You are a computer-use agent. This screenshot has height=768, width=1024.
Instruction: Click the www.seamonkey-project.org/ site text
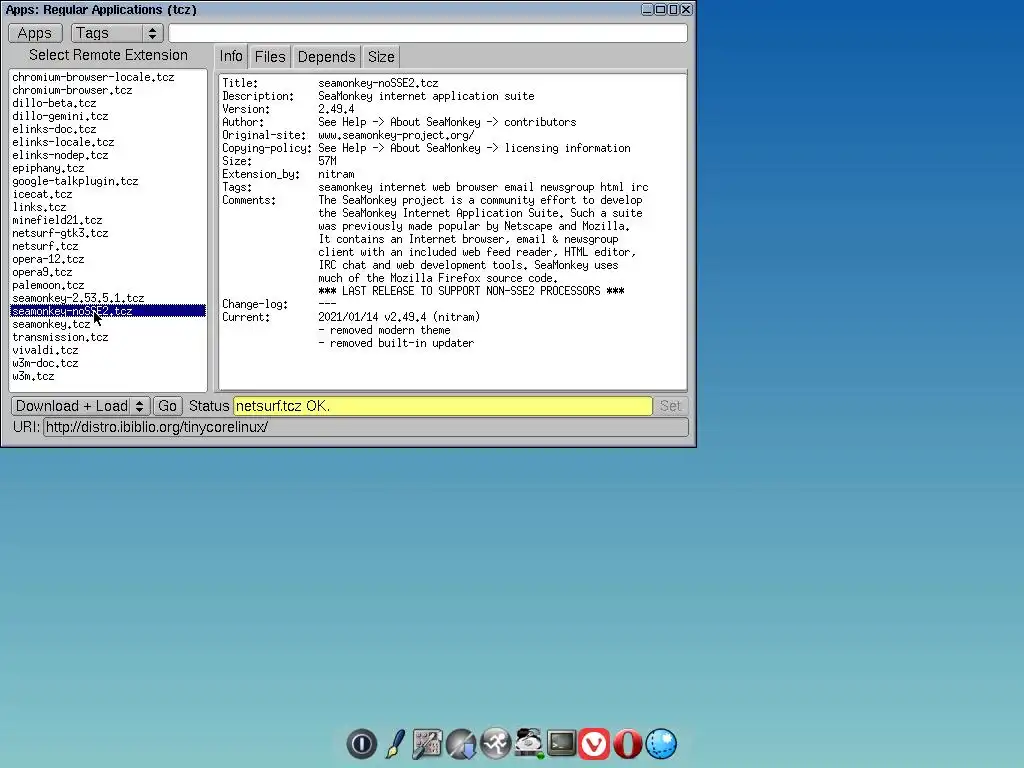(x=396, y=135)
